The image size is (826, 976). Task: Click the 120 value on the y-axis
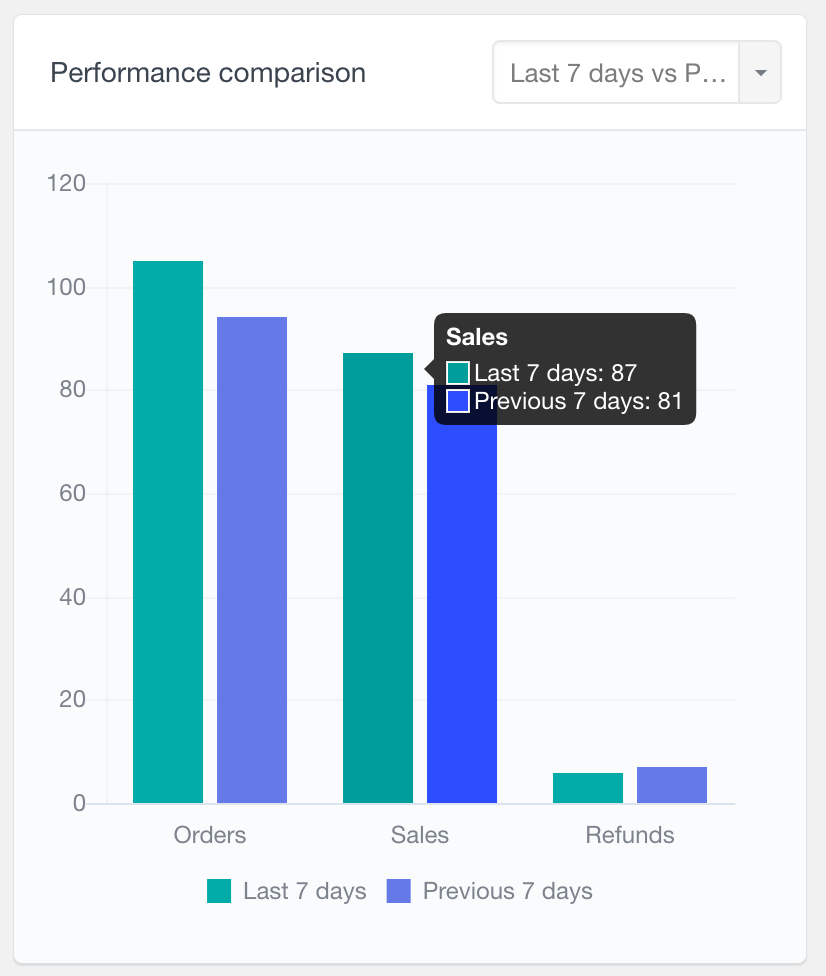click(x=67, y=184)
